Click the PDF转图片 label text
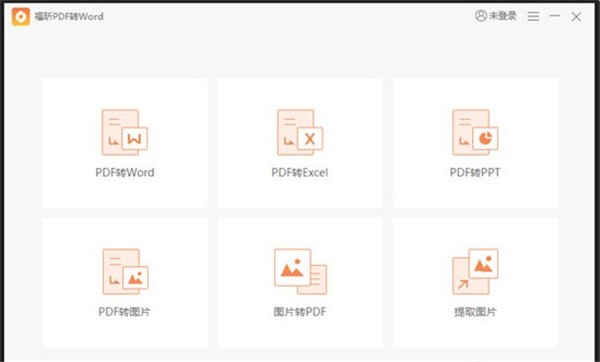This screenshot has width=600, height=362. (x=124, y=312)
